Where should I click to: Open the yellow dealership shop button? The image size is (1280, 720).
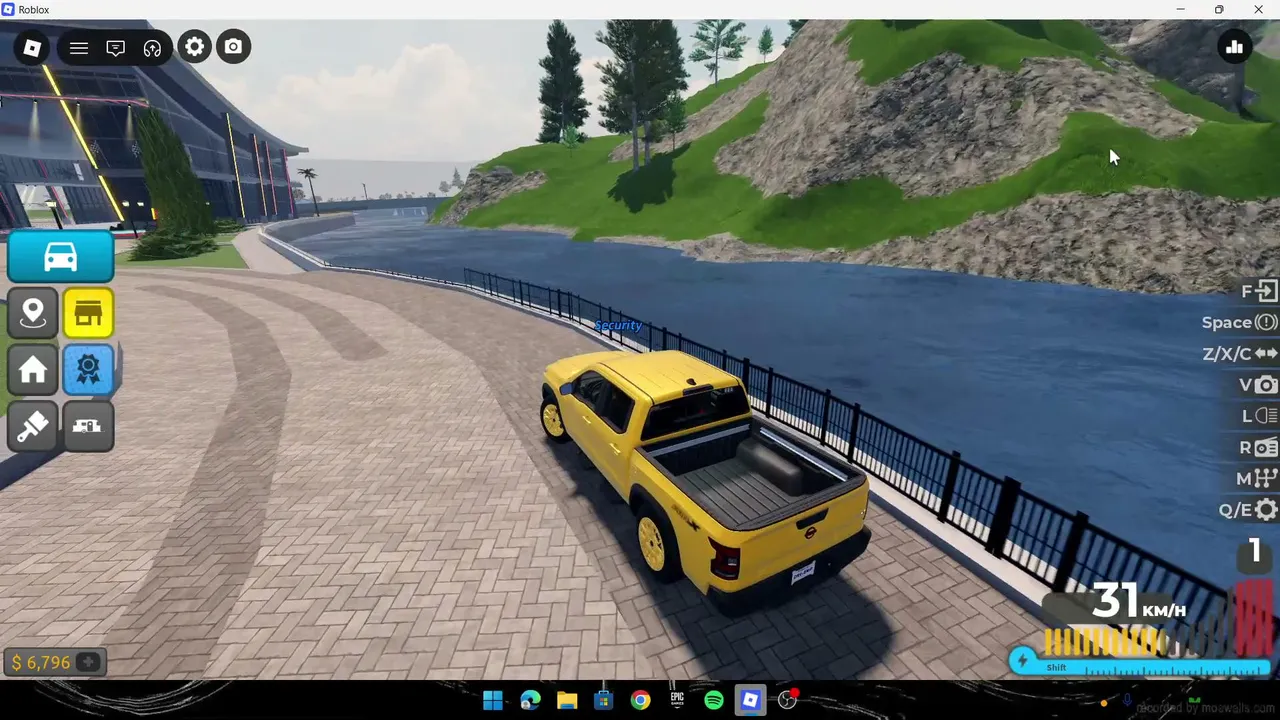pos(88,313)
